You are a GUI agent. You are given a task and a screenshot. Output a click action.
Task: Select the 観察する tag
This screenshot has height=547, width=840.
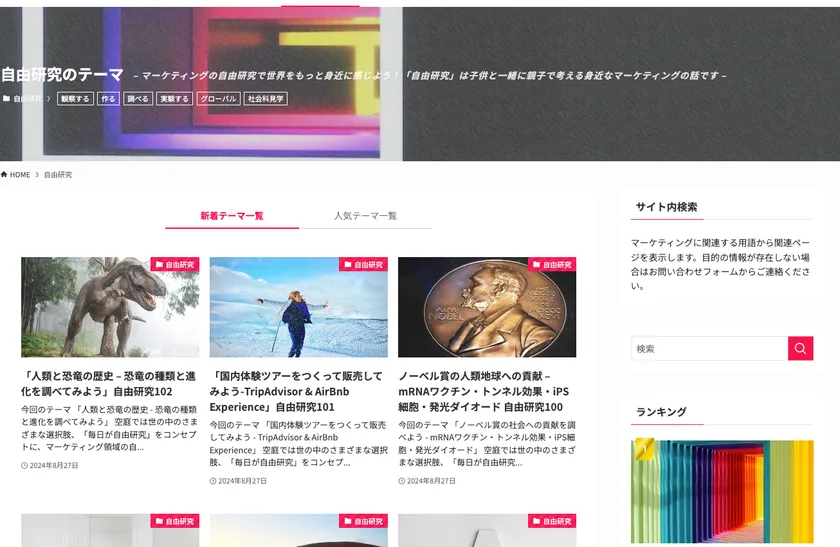(75, 99)
